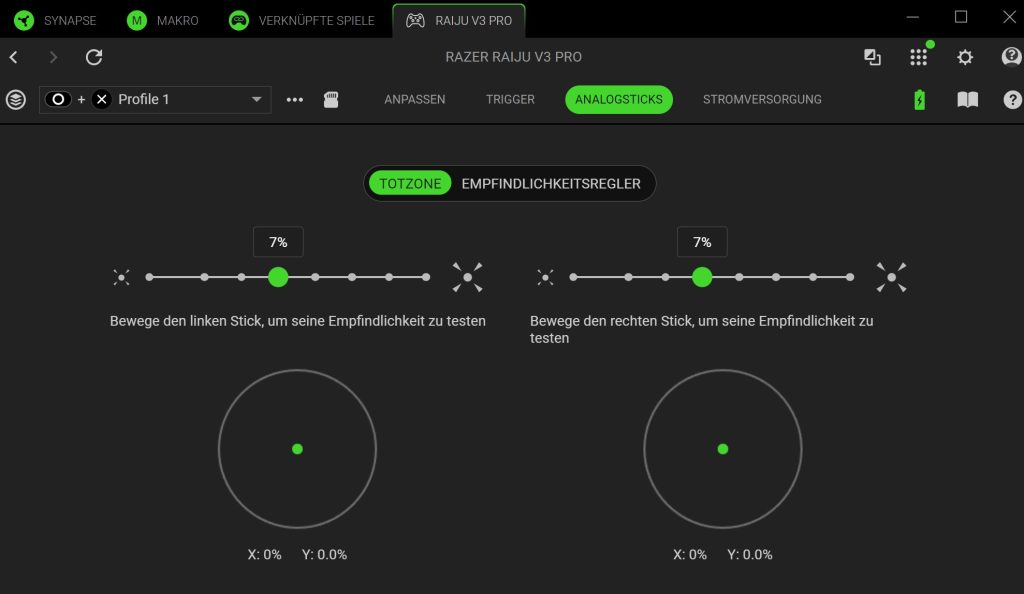Image resolution: width=1024 pixels, height=594 pixels.
Task: Go back using the left arrow
Action: pos(14,57)
